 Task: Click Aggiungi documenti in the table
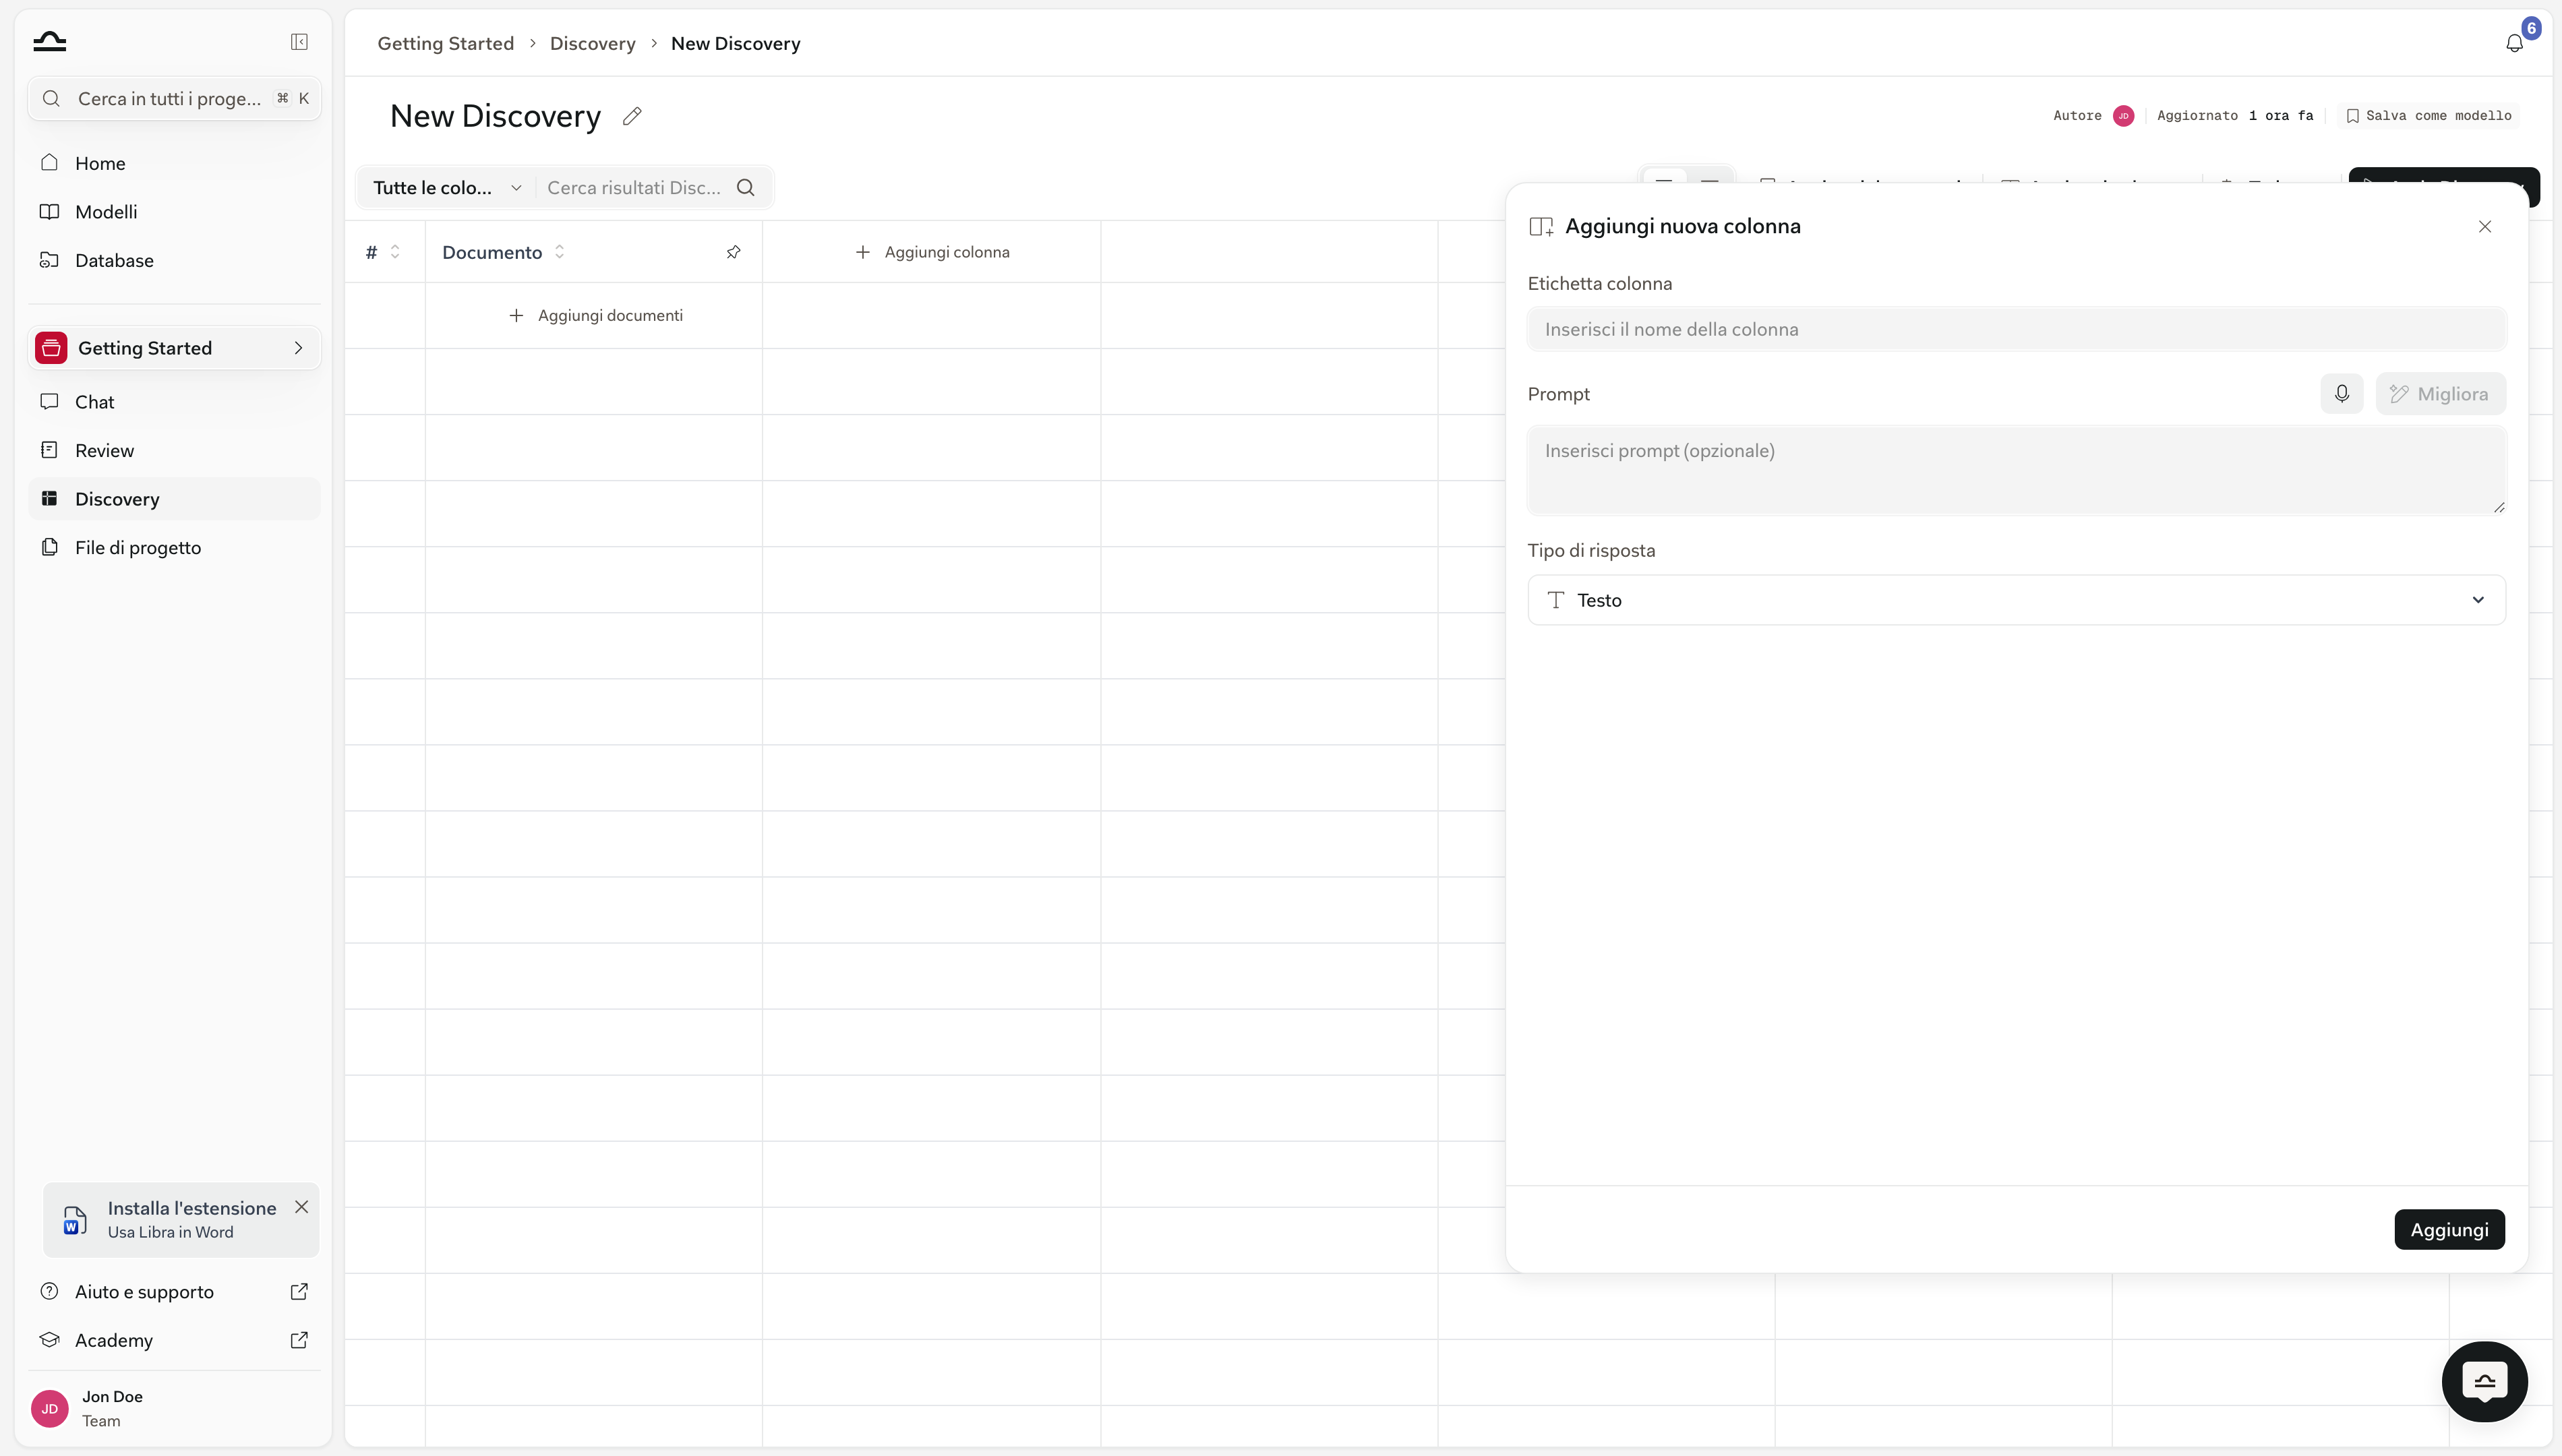596,315
